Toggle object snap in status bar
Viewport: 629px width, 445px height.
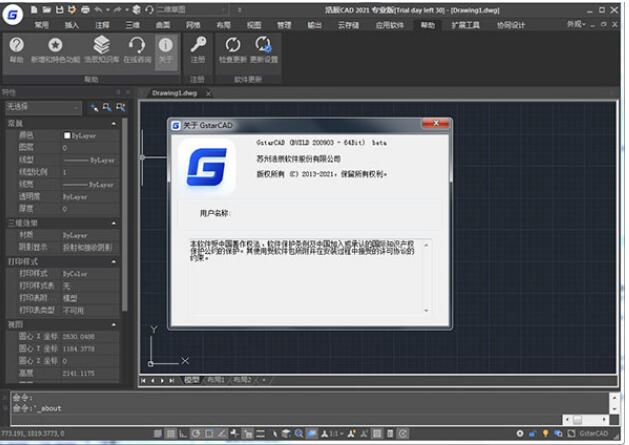pos(209,433)
